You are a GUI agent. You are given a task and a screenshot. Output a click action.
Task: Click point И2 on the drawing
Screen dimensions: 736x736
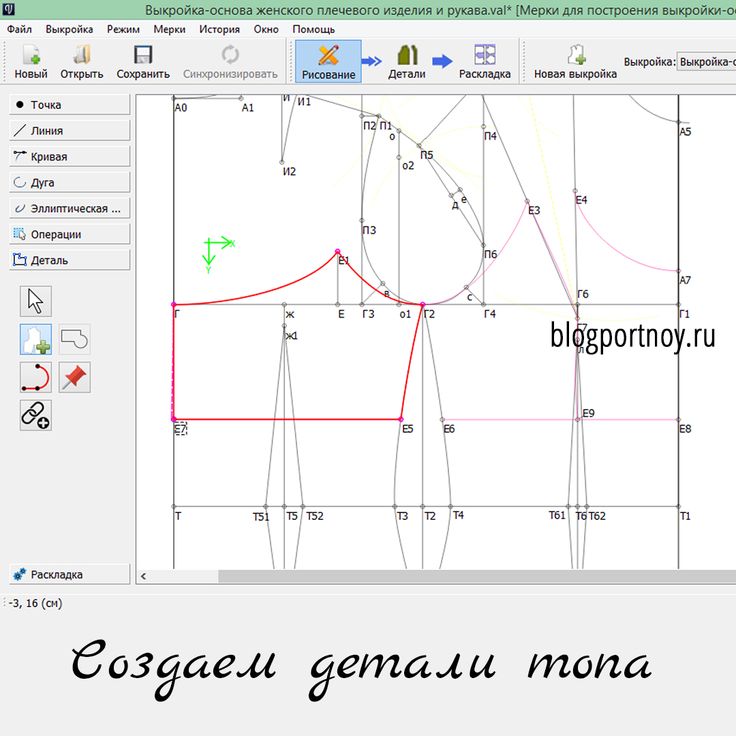(282, 162)
